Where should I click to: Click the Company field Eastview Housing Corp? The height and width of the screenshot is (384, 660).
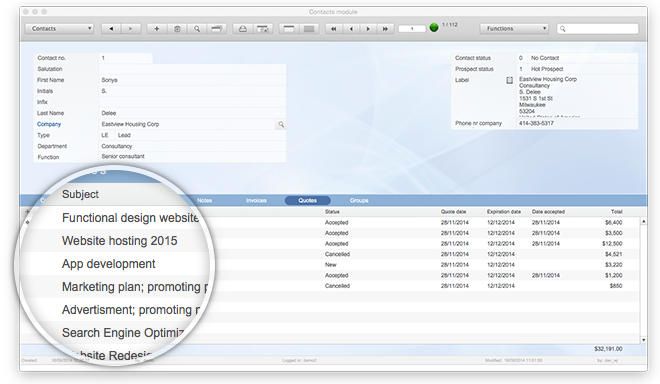pyautogui.click(x=188, y=124)
